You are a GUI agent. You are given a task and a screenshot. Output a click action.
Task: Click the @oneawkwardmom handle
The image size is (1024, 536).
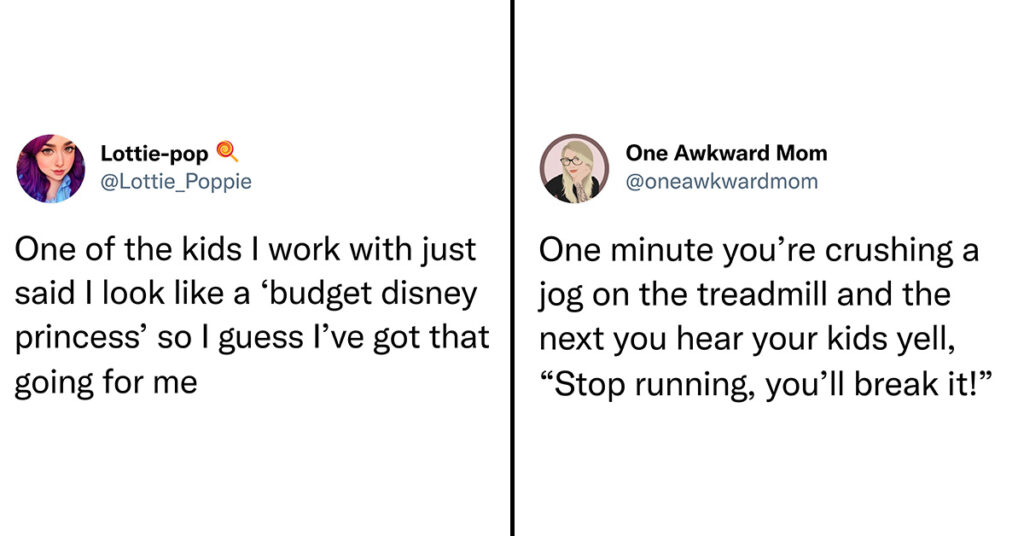721,181
